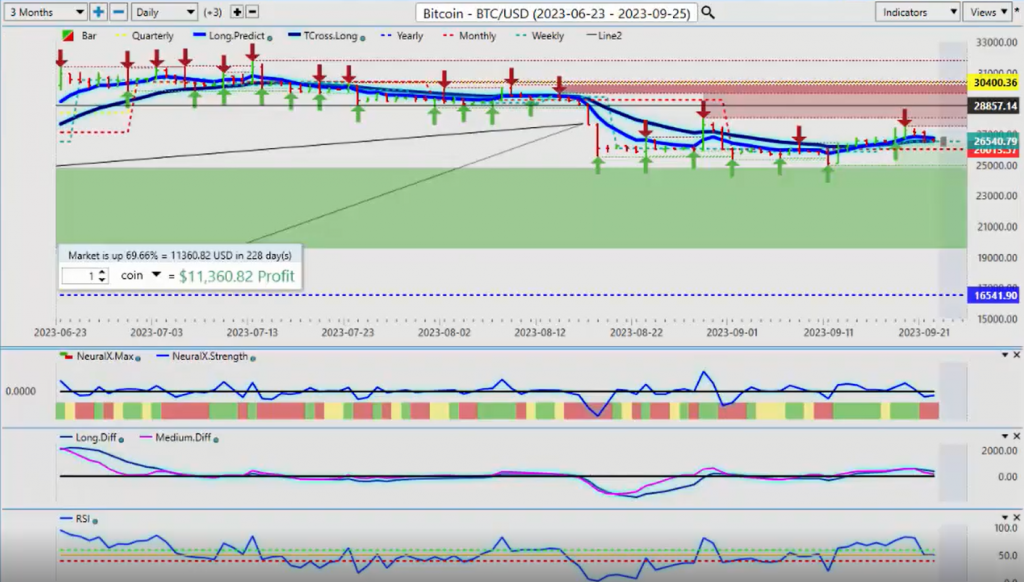This screenshot has height=582, width=1024.
Task: Collapse the RSI panel with its arrow
Action: point(1005,517)
